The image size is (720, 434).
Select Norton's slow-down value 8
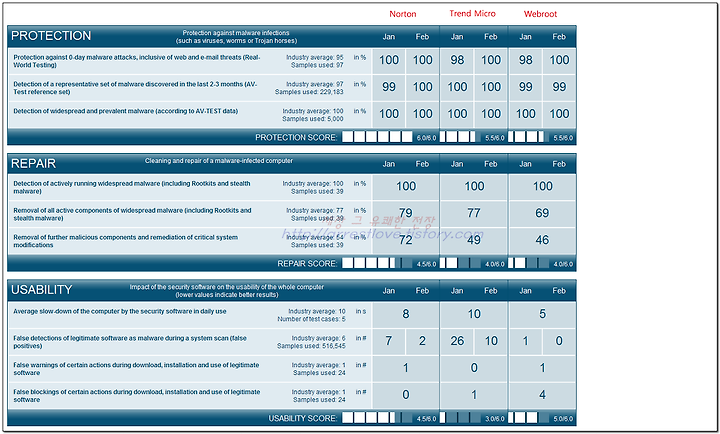pos(405,314)
